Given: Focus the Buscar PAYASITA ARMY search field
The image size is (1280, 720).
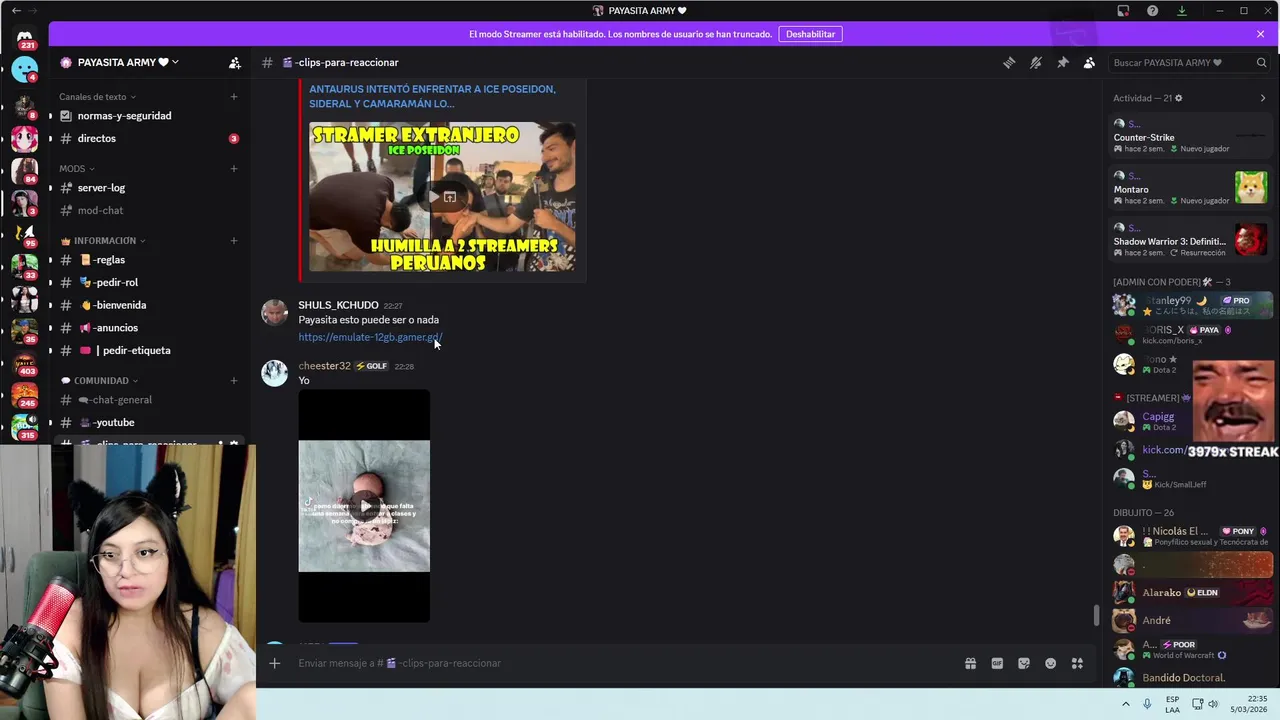Looking at the screenshot, I should [x=1189, y=62].
